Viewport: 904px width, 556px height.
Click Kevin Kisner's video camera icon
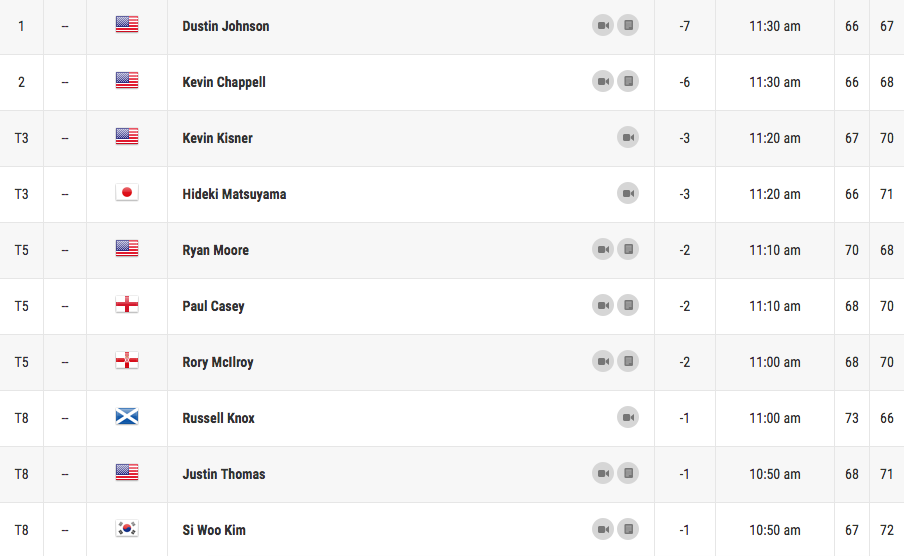coord(628,137)
